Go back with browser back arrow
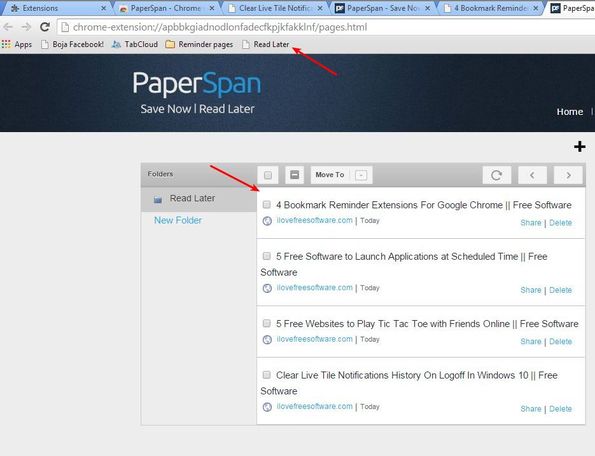 tap(8, 27)
